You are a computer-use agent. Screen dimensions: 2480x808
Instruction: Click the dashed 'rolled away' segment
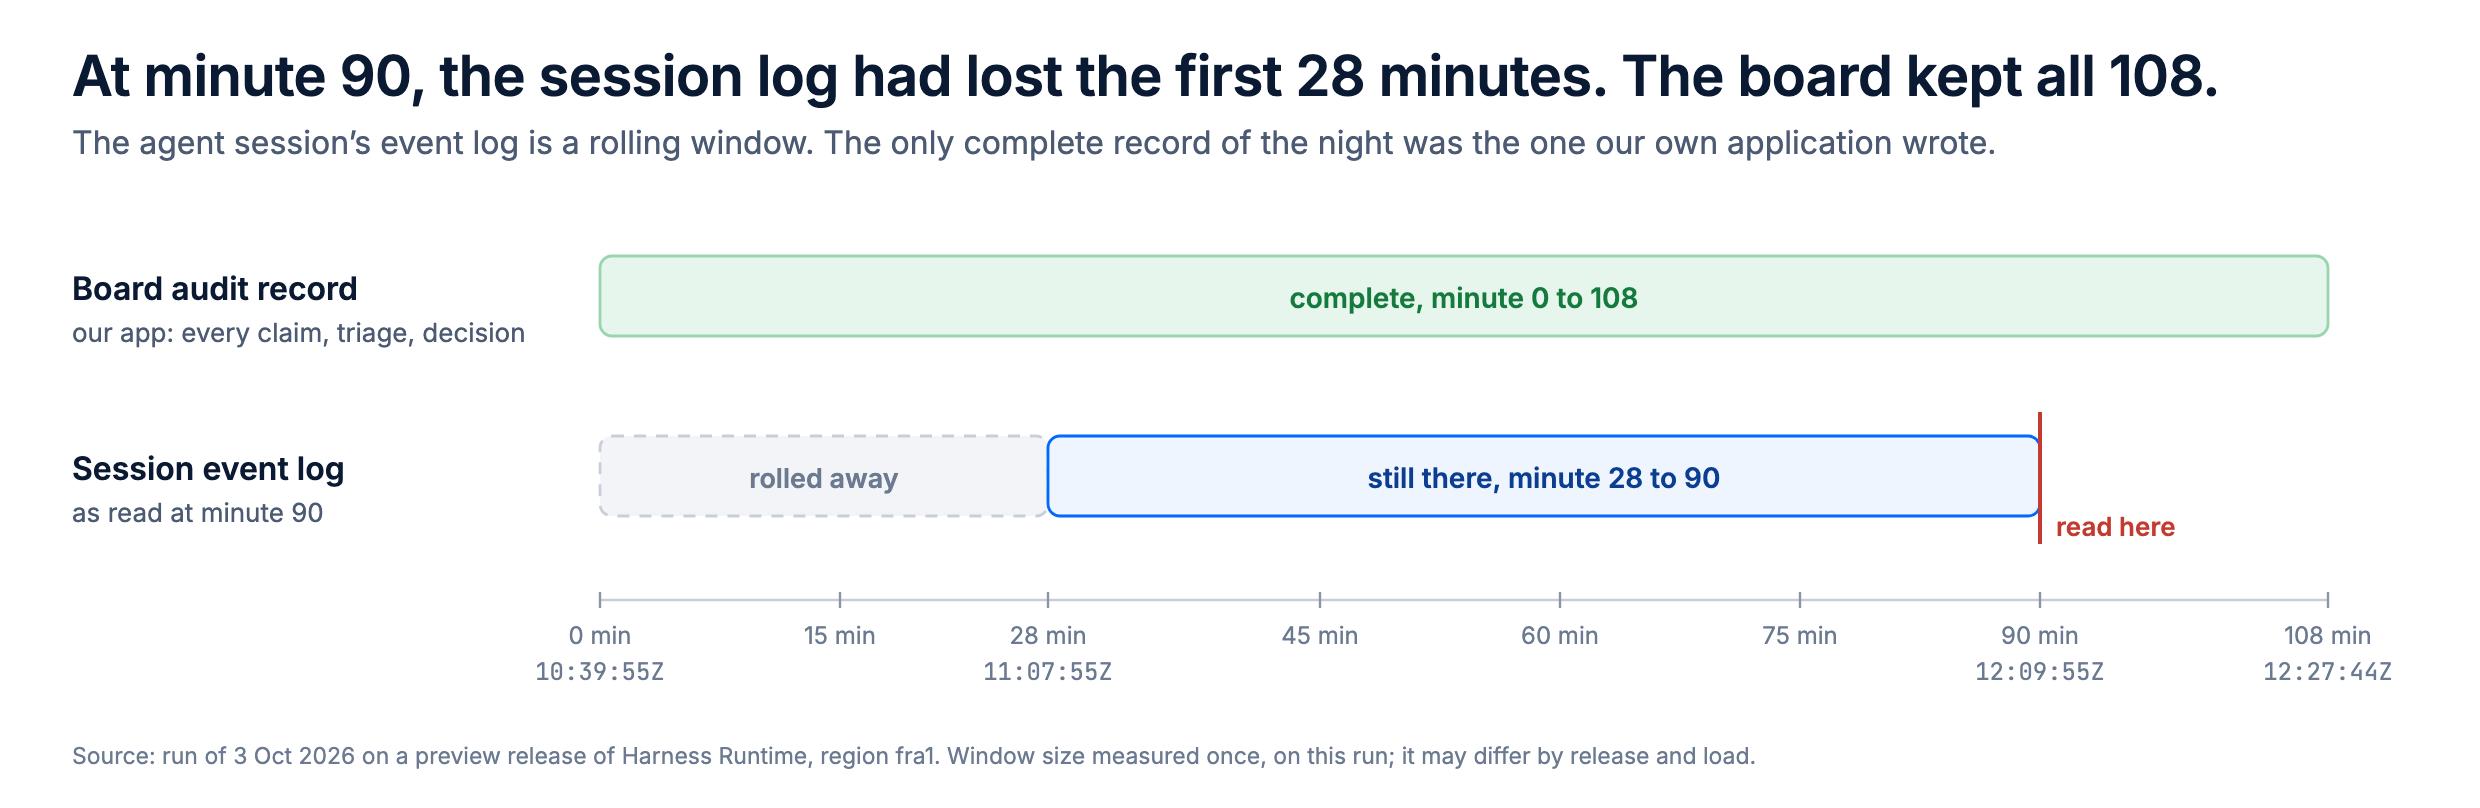click(x=823, y=476)
